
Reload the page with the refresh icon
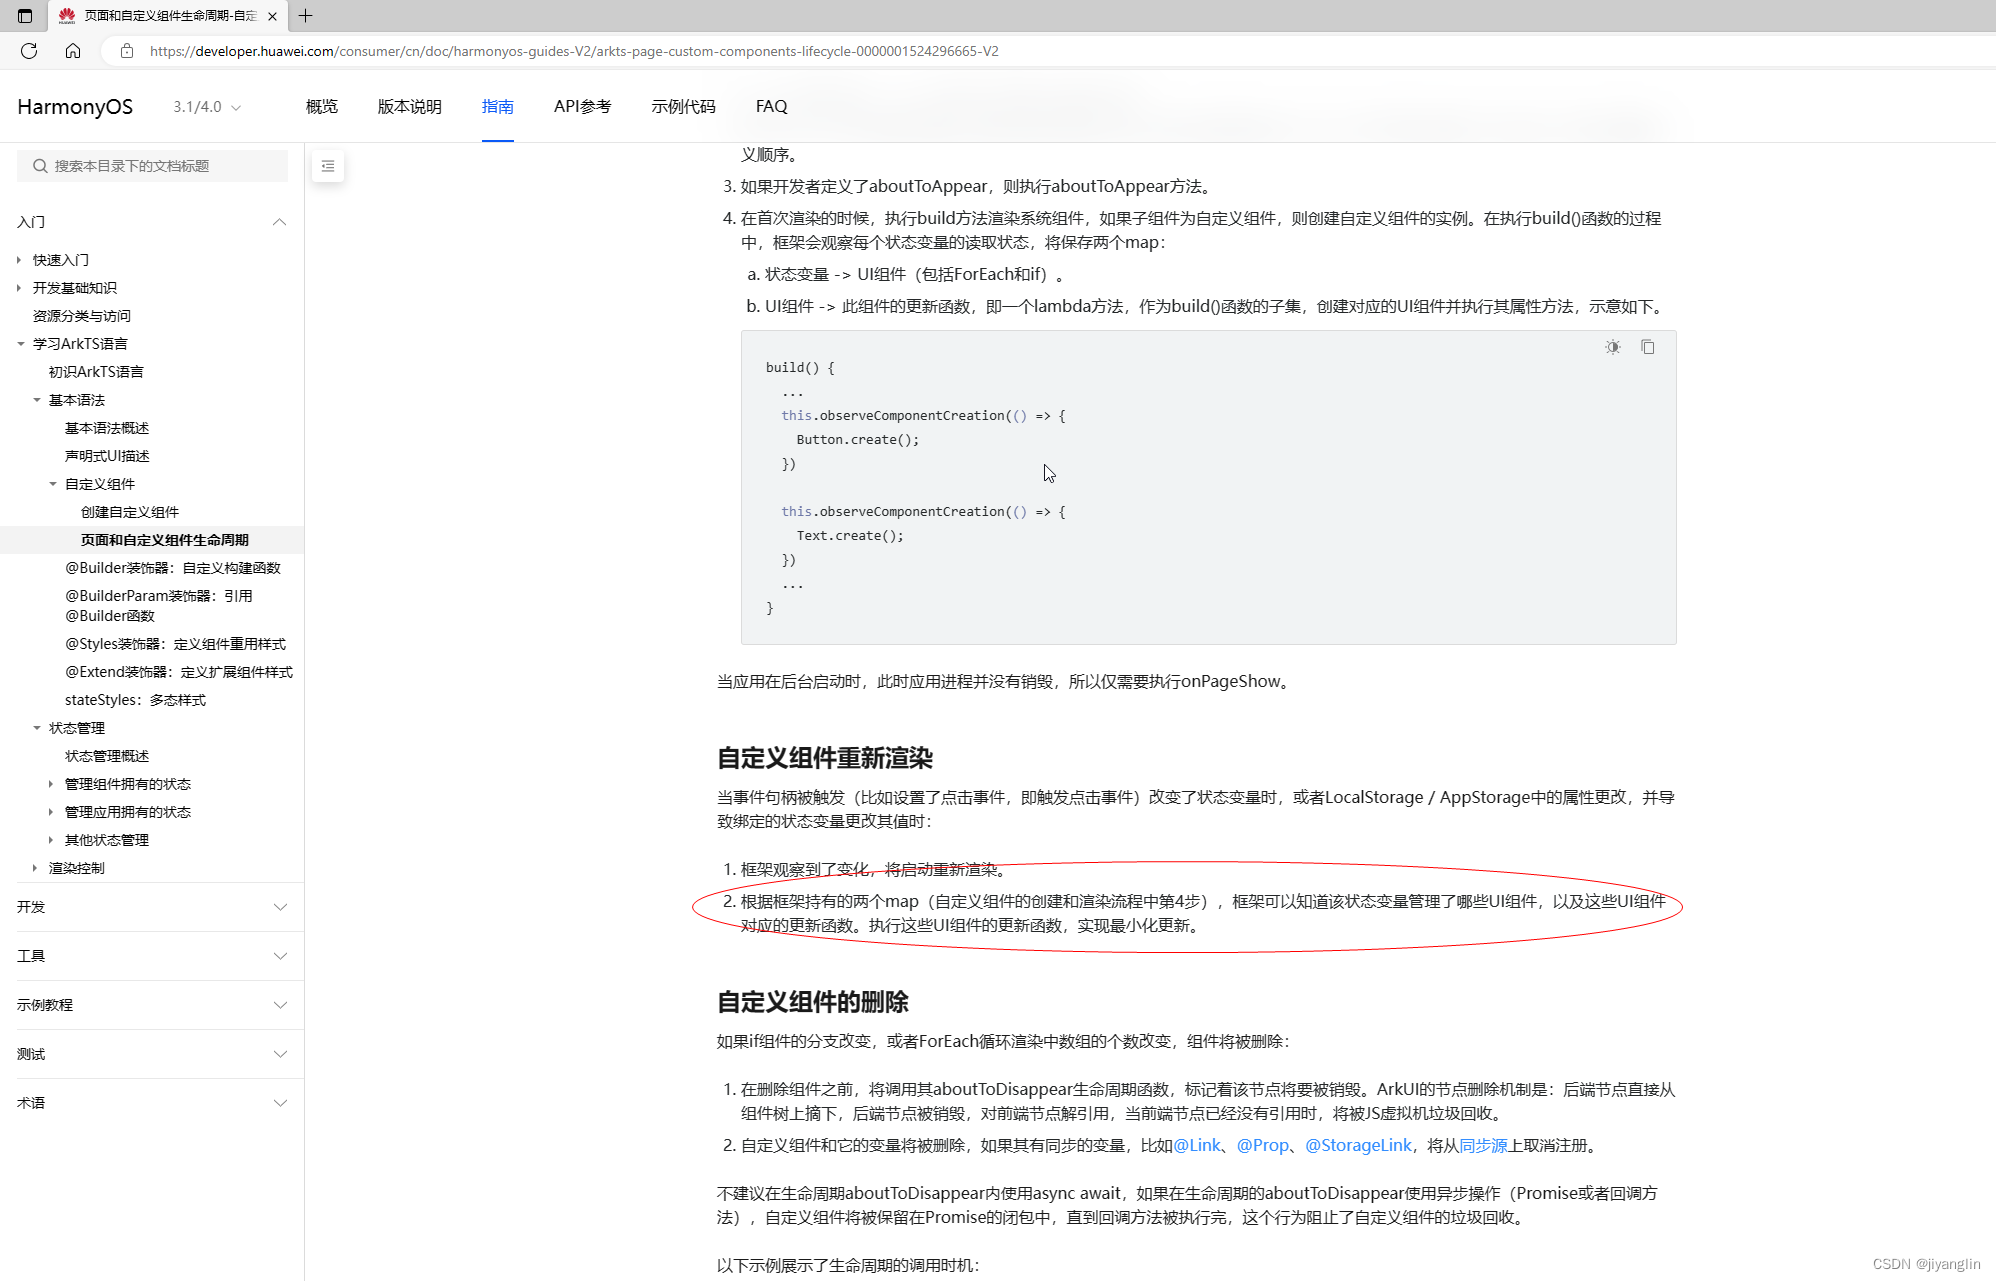(x=29, y=51)
